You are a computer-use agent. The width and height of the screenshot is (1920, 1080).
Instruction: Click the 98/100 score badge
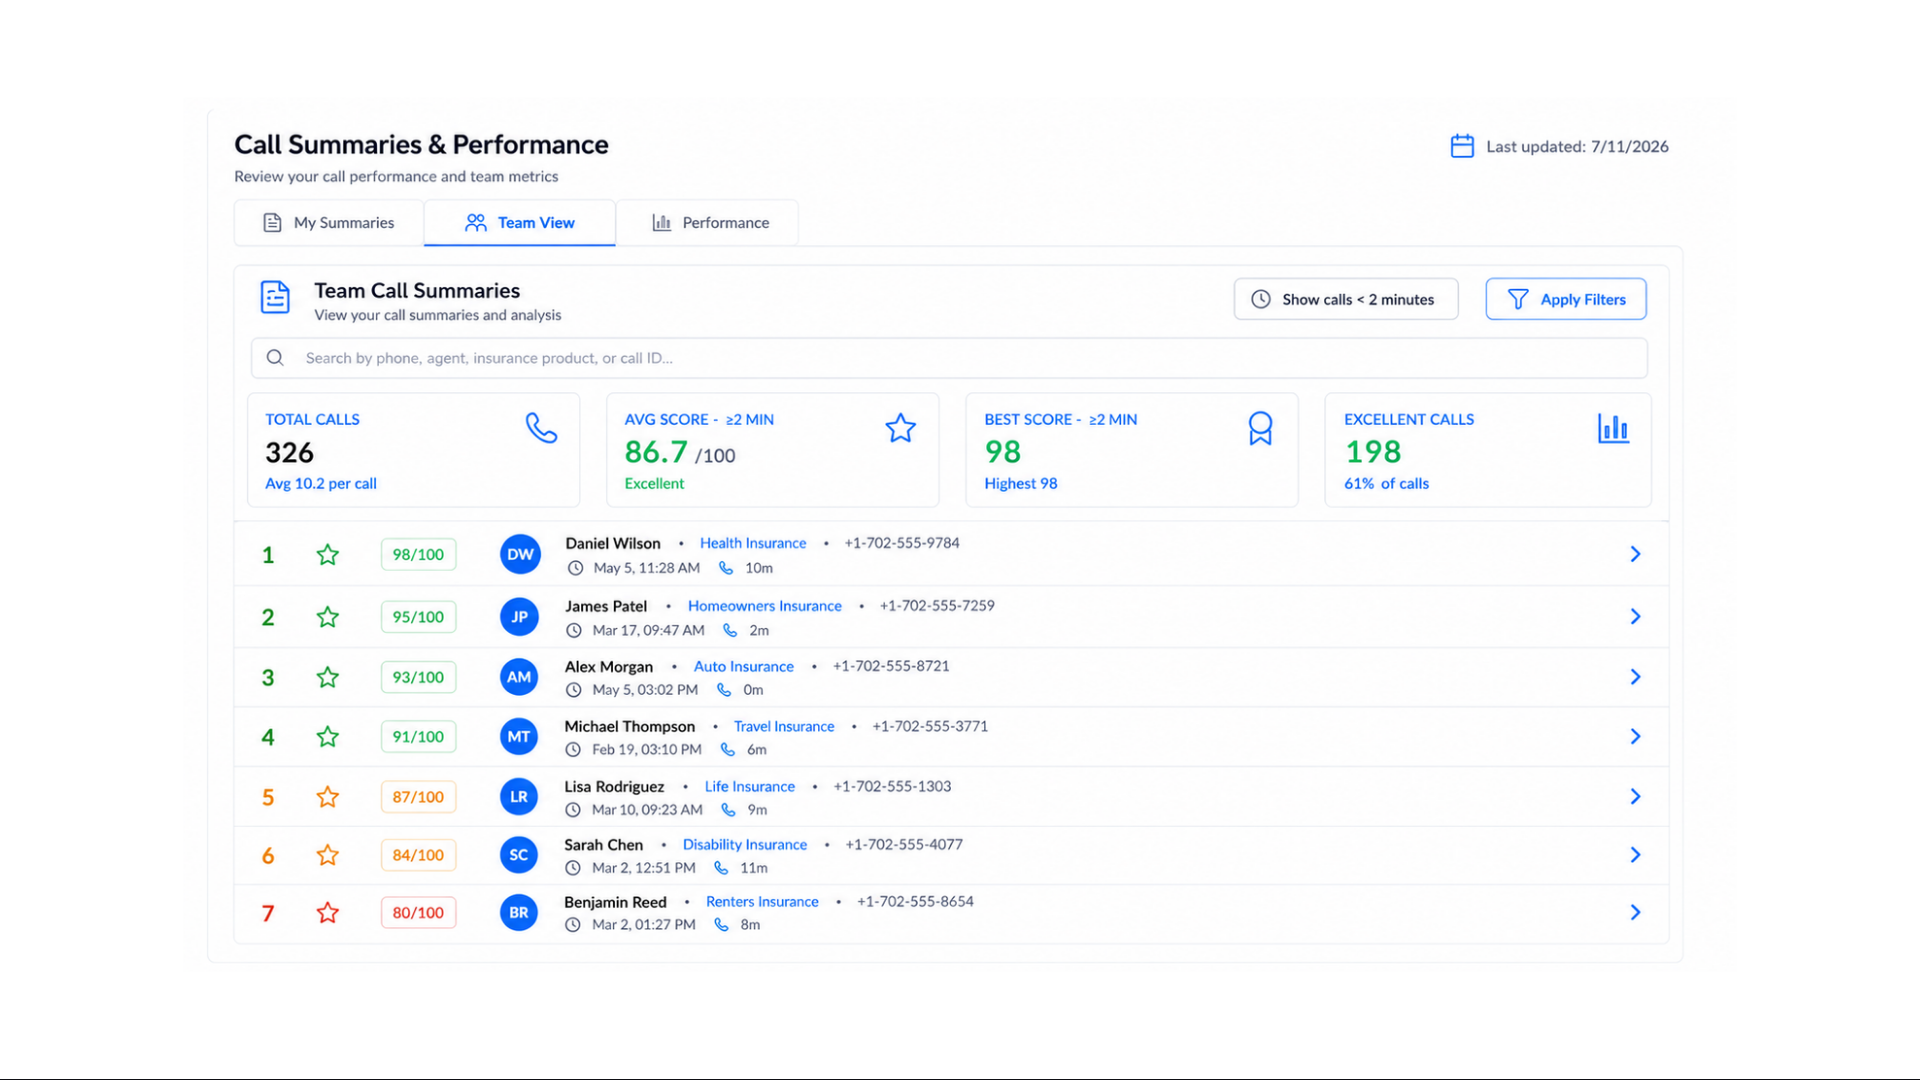pyautogui.click(x=418, y=555)
